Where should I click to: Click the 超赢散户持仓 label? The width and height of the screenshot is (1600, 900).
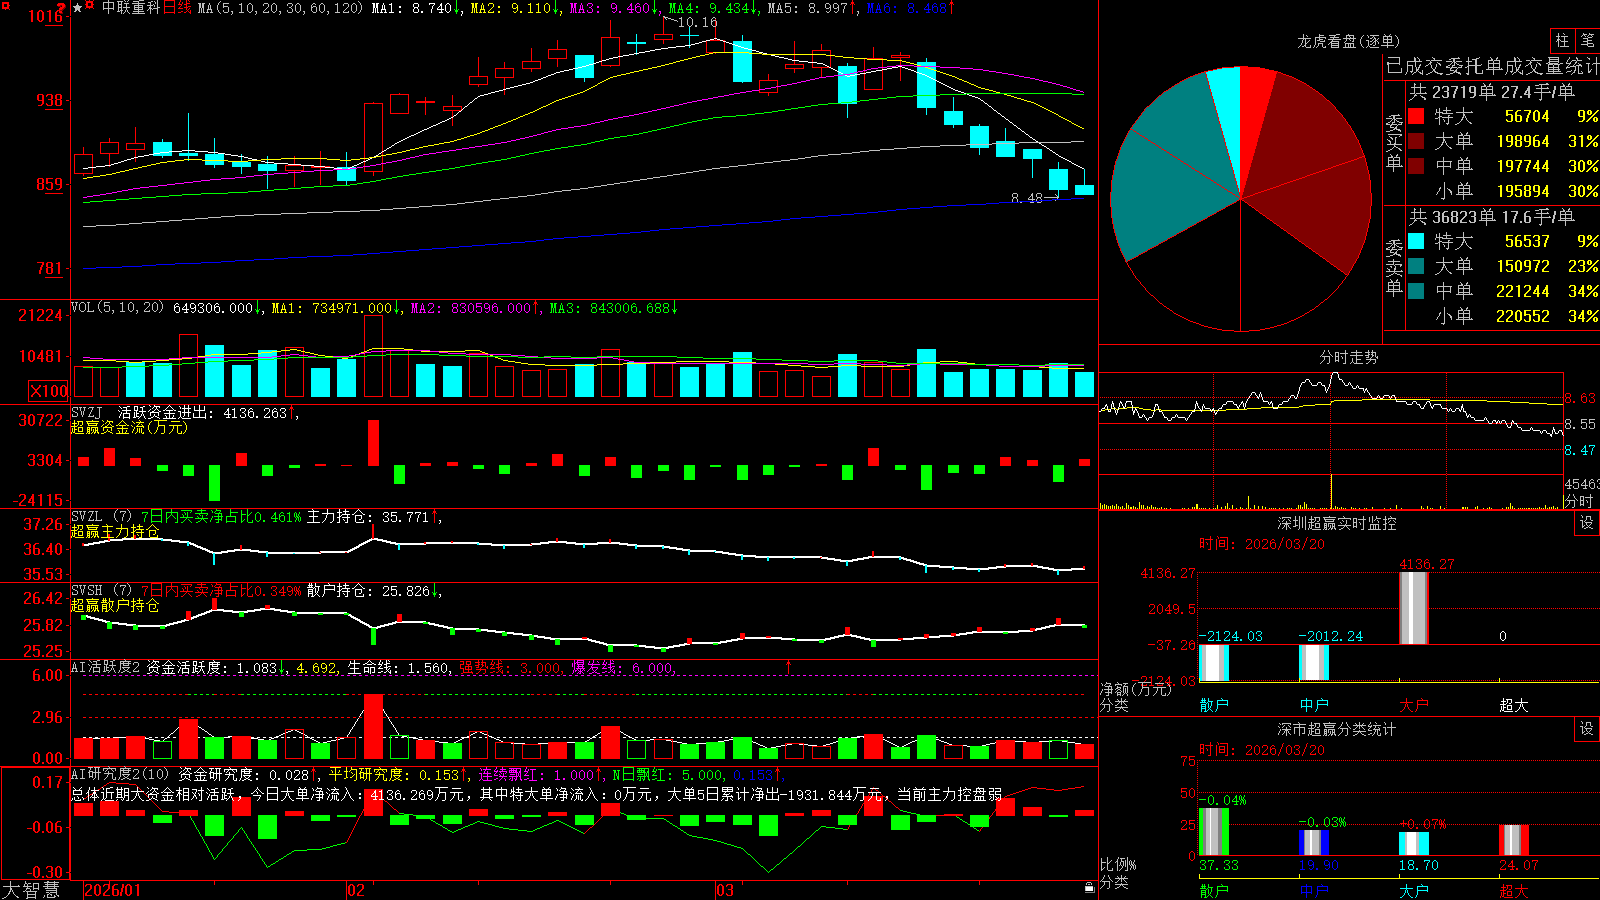click(115, 605)
